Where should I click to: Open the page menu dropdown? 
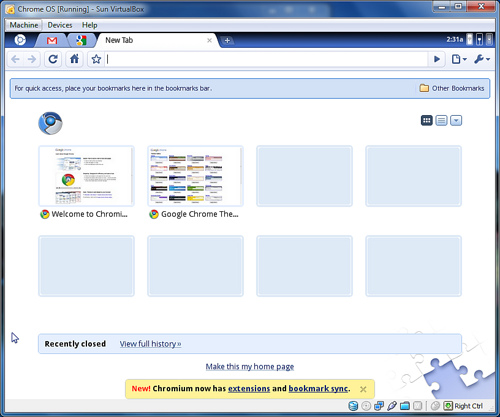click(x=459, y=59)
